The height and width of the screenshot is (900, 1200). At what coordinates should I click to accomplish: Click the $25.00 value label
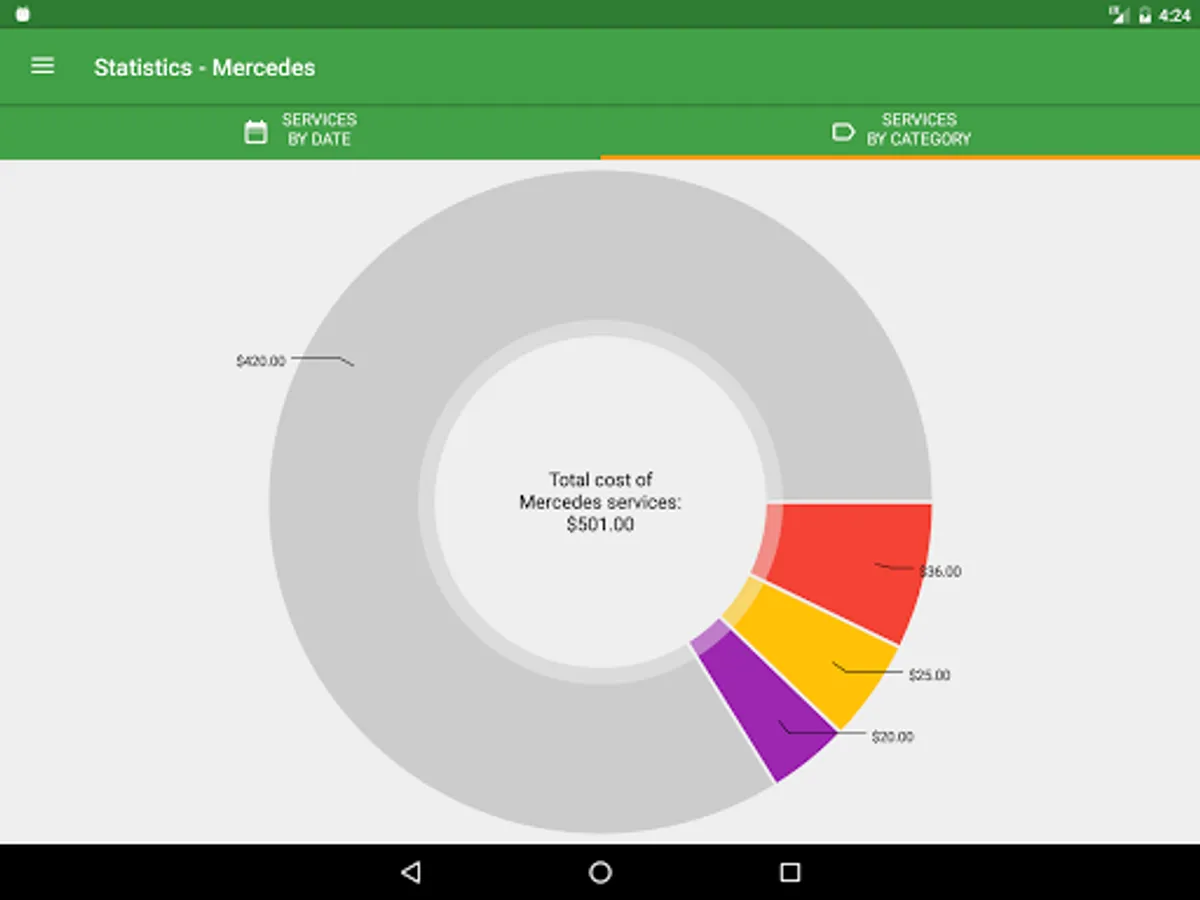[929, 675]
